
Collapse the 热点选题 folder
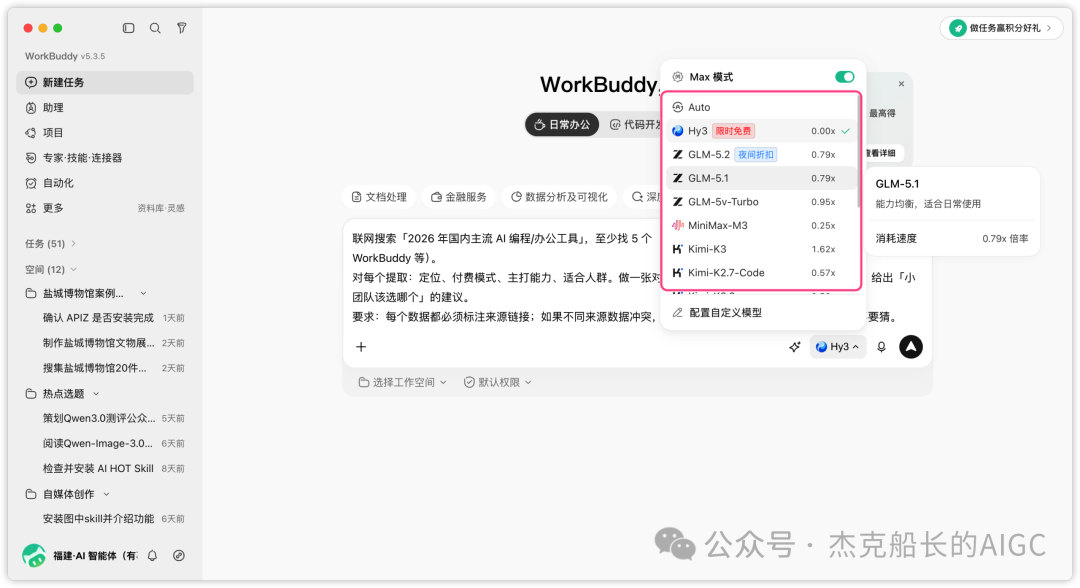coord(96,394)
